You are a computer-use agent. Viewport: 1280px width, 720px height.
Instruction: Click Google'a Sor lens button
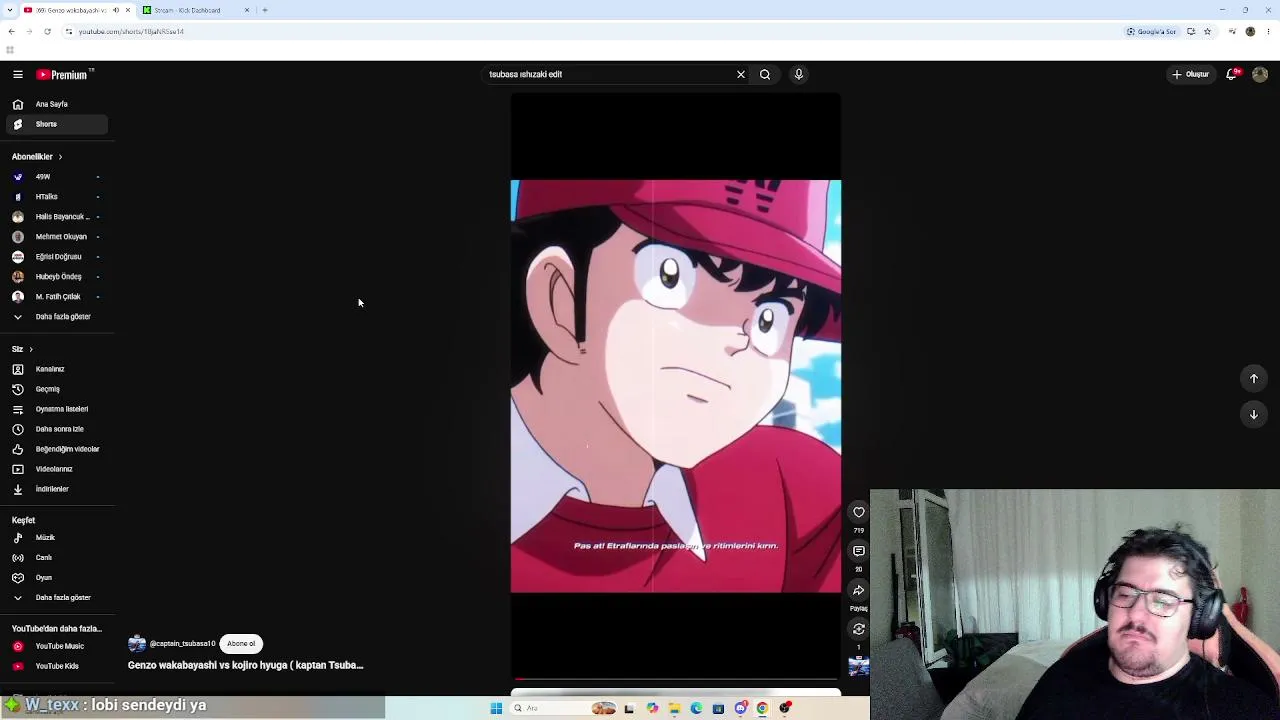click(1151, 32)
